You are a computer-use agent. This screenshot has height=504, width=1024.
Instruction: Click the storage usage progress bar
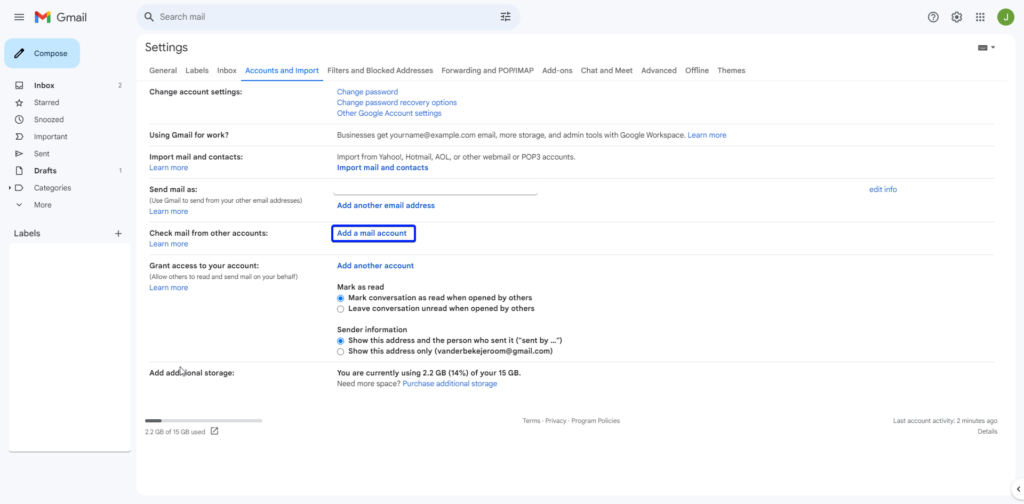(203, 421)
